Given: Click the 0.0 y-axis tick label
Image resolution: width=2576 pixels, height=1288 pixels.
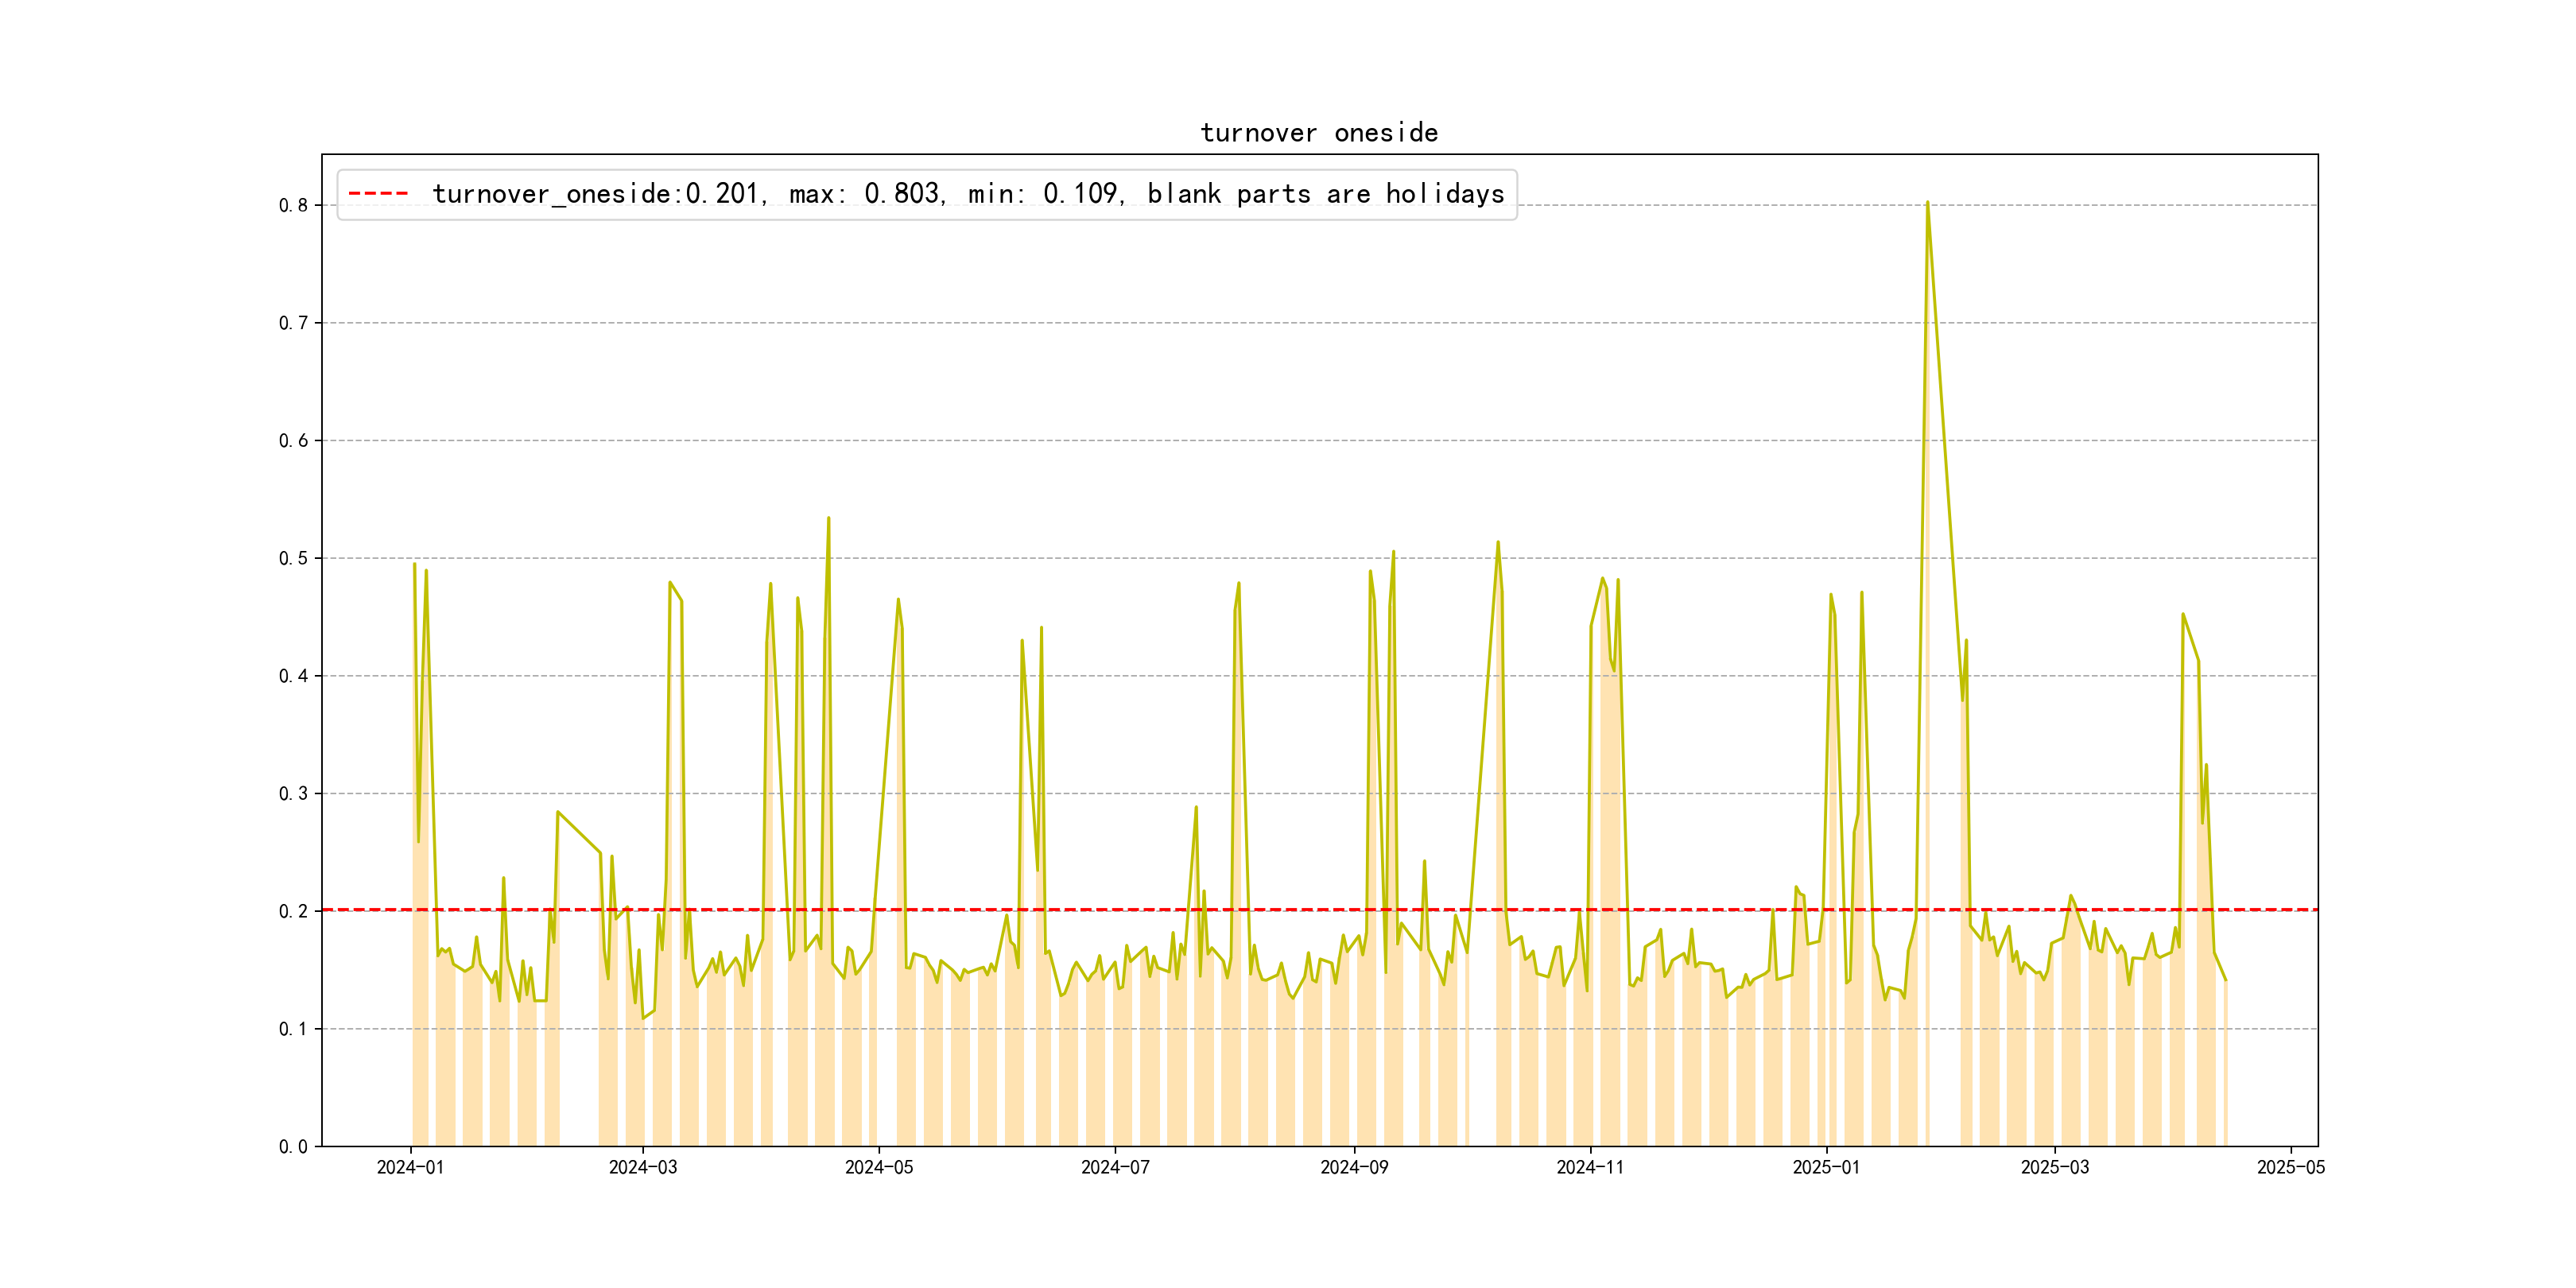Looking at the screenshot, I should (293, 1147).
